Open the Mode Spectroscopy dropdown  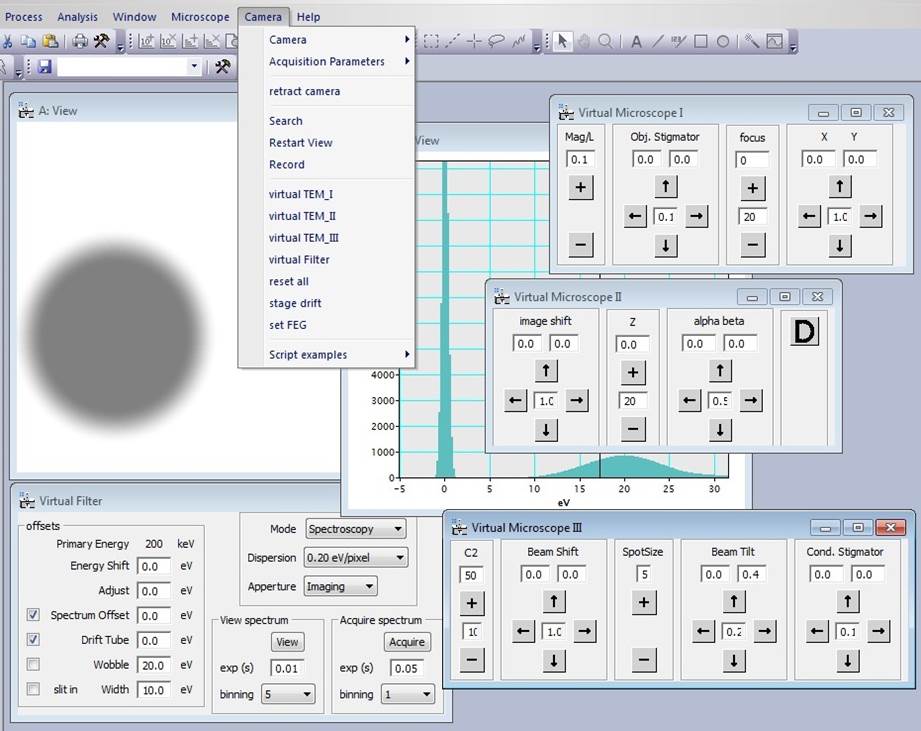pyautogui.click(x=356, y=529)
